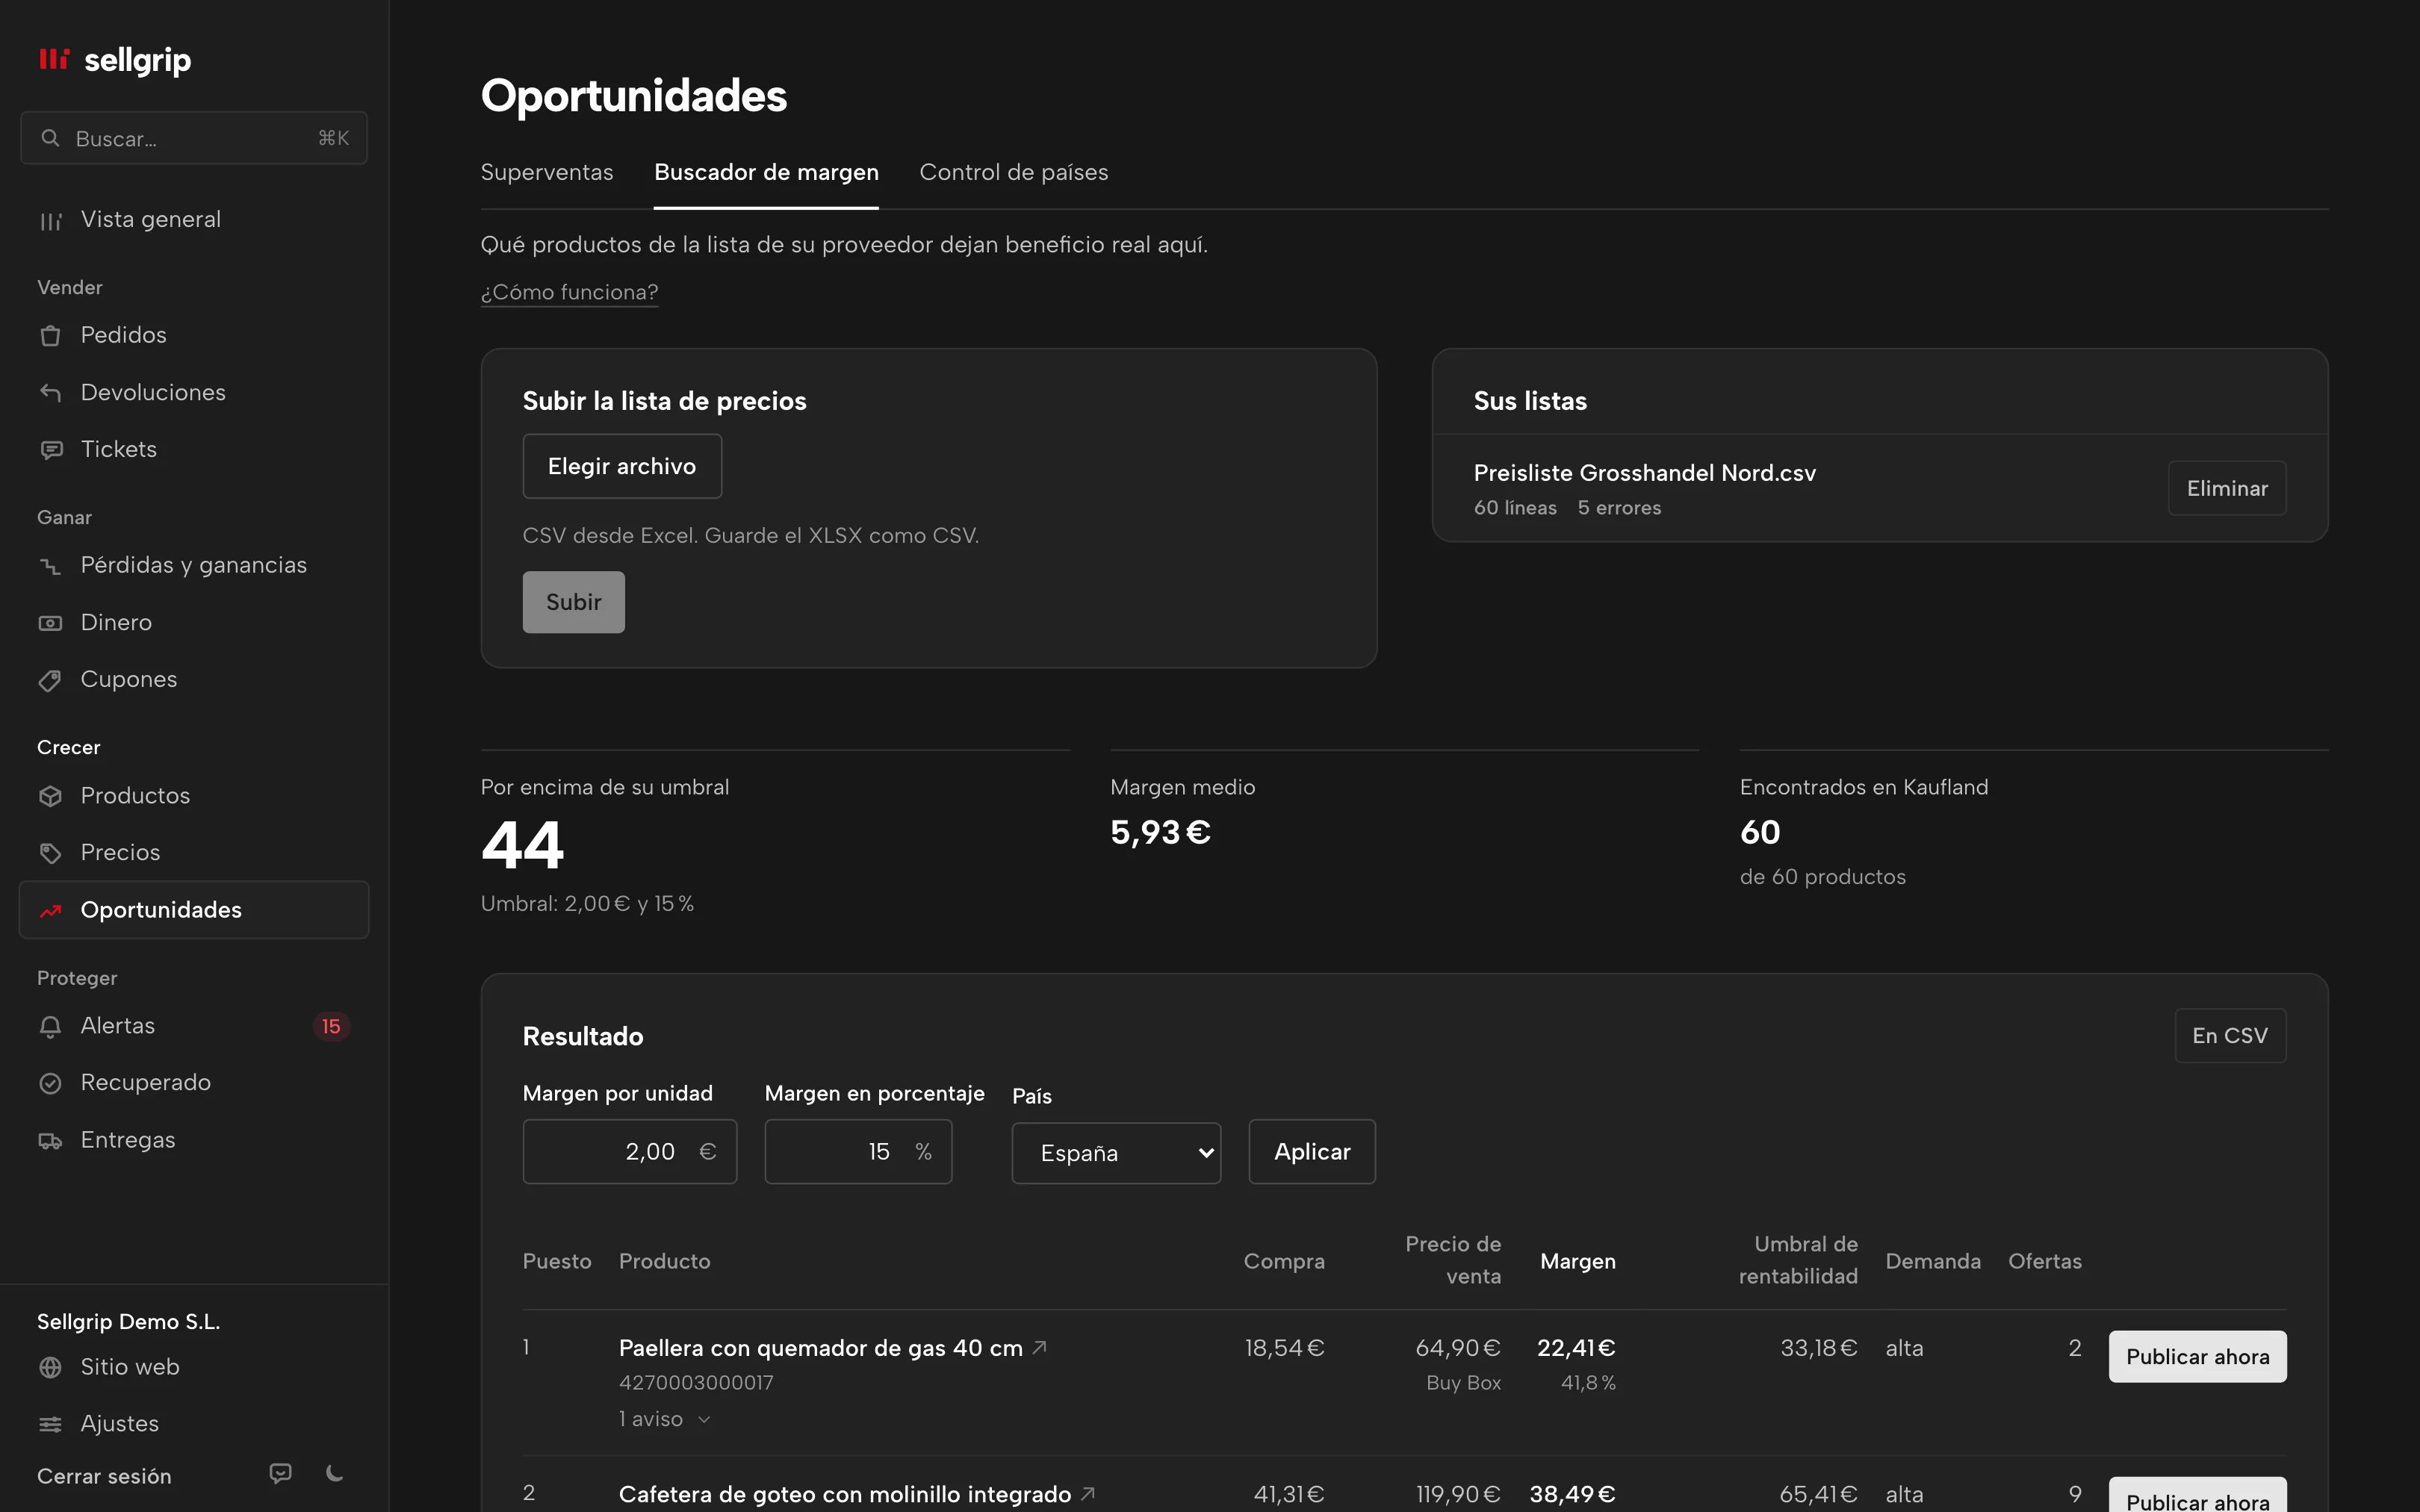Click the Devoluciones return arrow icon
This screenshot has height=1512, width=2420.
pos(50,393)
